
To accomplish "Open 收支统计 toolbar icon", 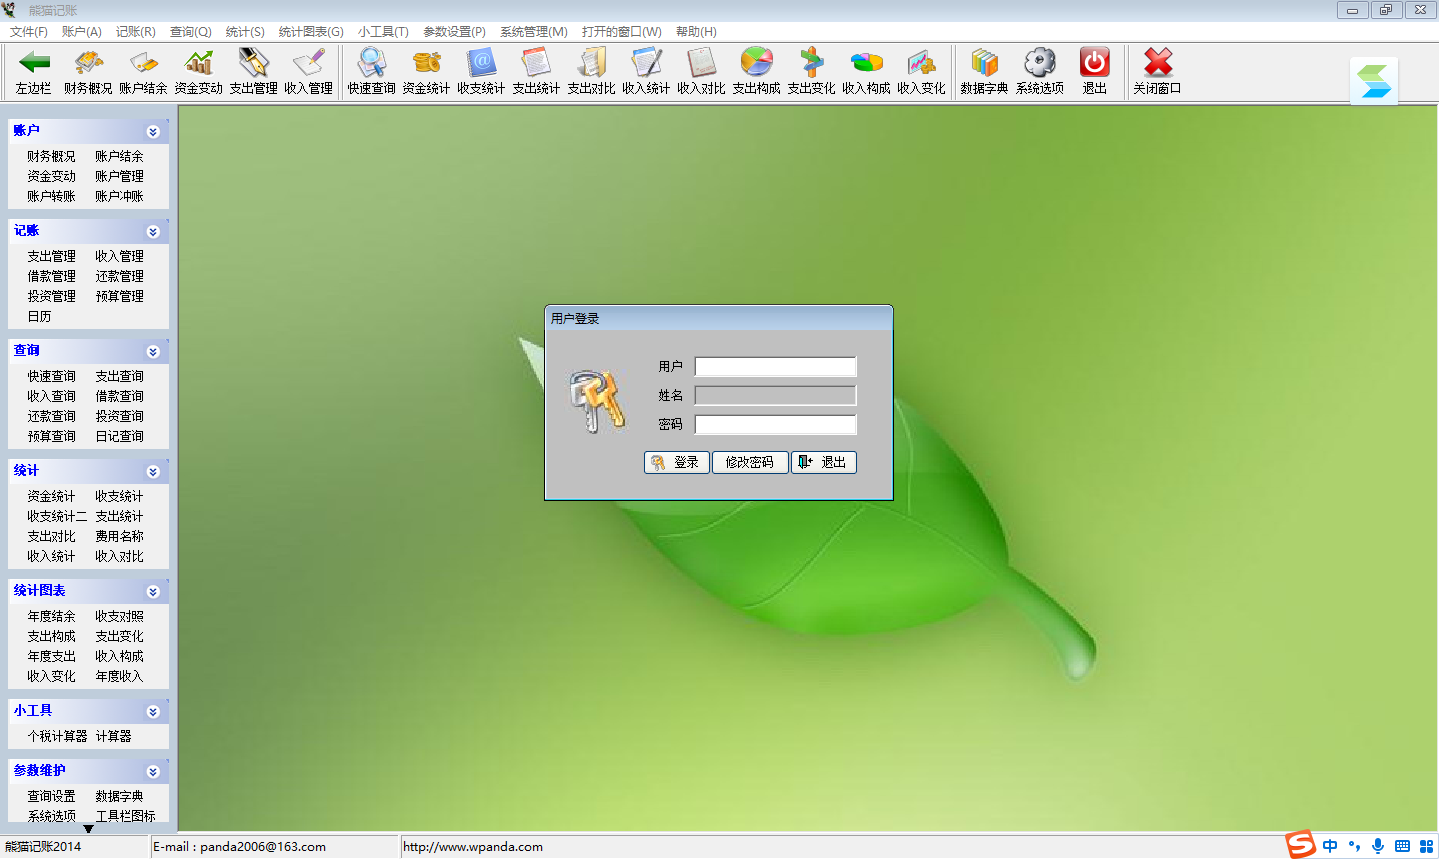I will (481, 63).
